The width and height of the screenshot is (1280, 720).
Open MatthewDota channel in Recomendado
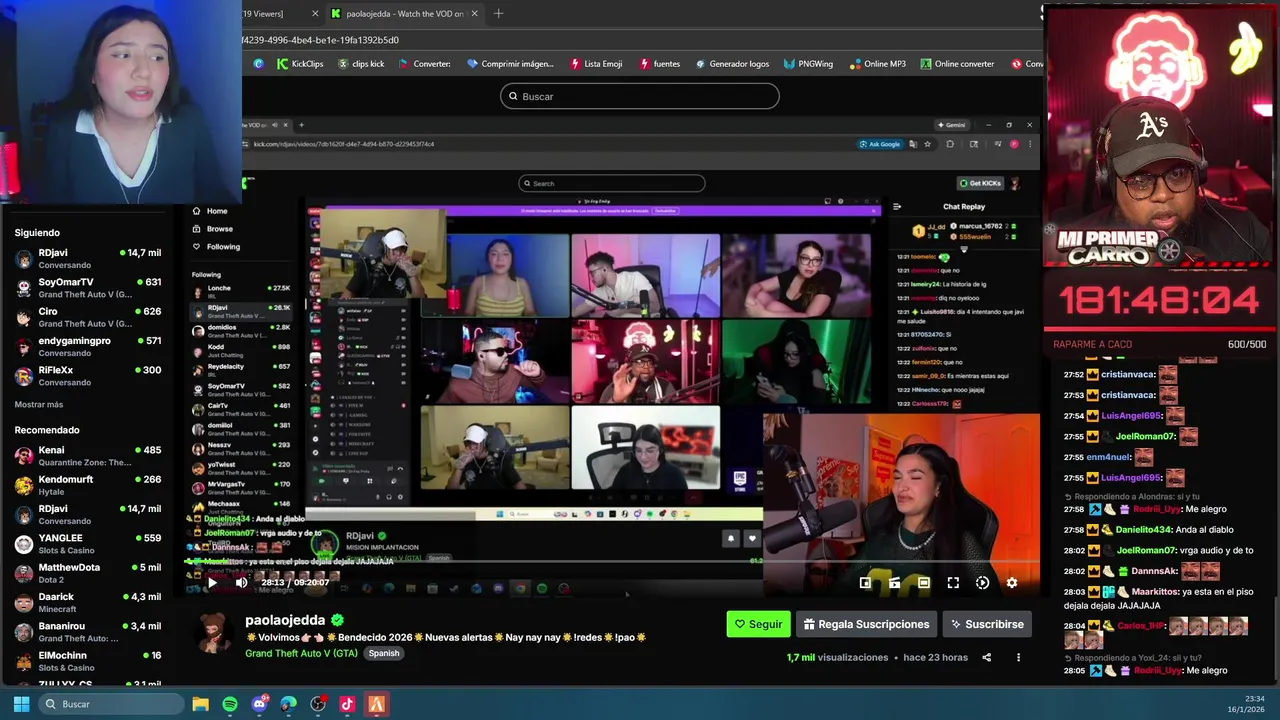pos(88,572)
